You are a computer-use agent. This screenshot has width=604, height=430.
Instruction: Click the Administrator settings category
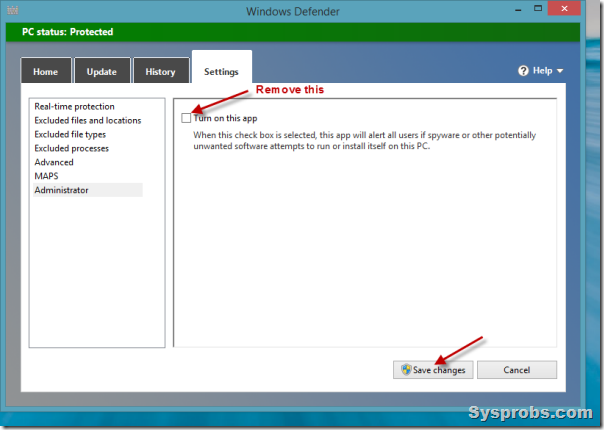[x=62, y=190]
